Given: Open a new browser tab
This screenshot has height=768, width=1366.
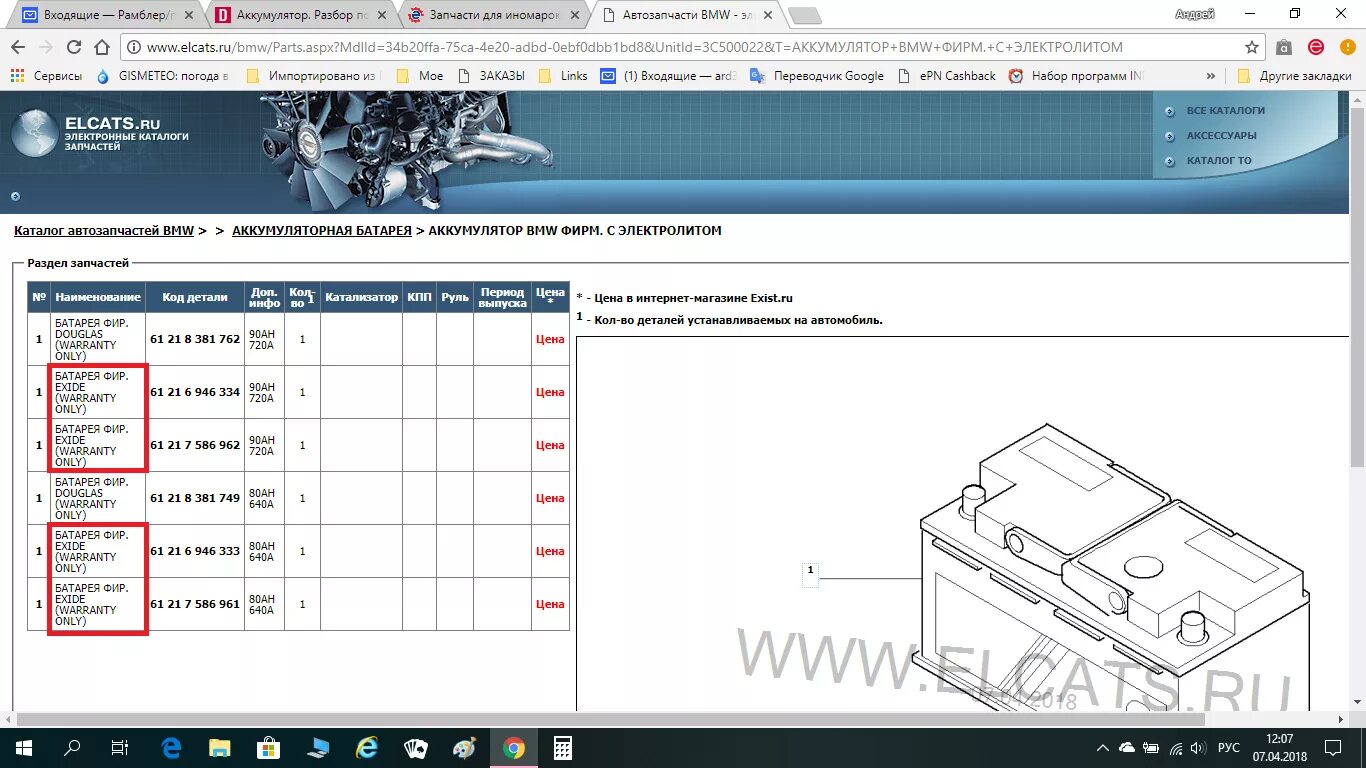Looking at the screenshot, I should 804,15.
